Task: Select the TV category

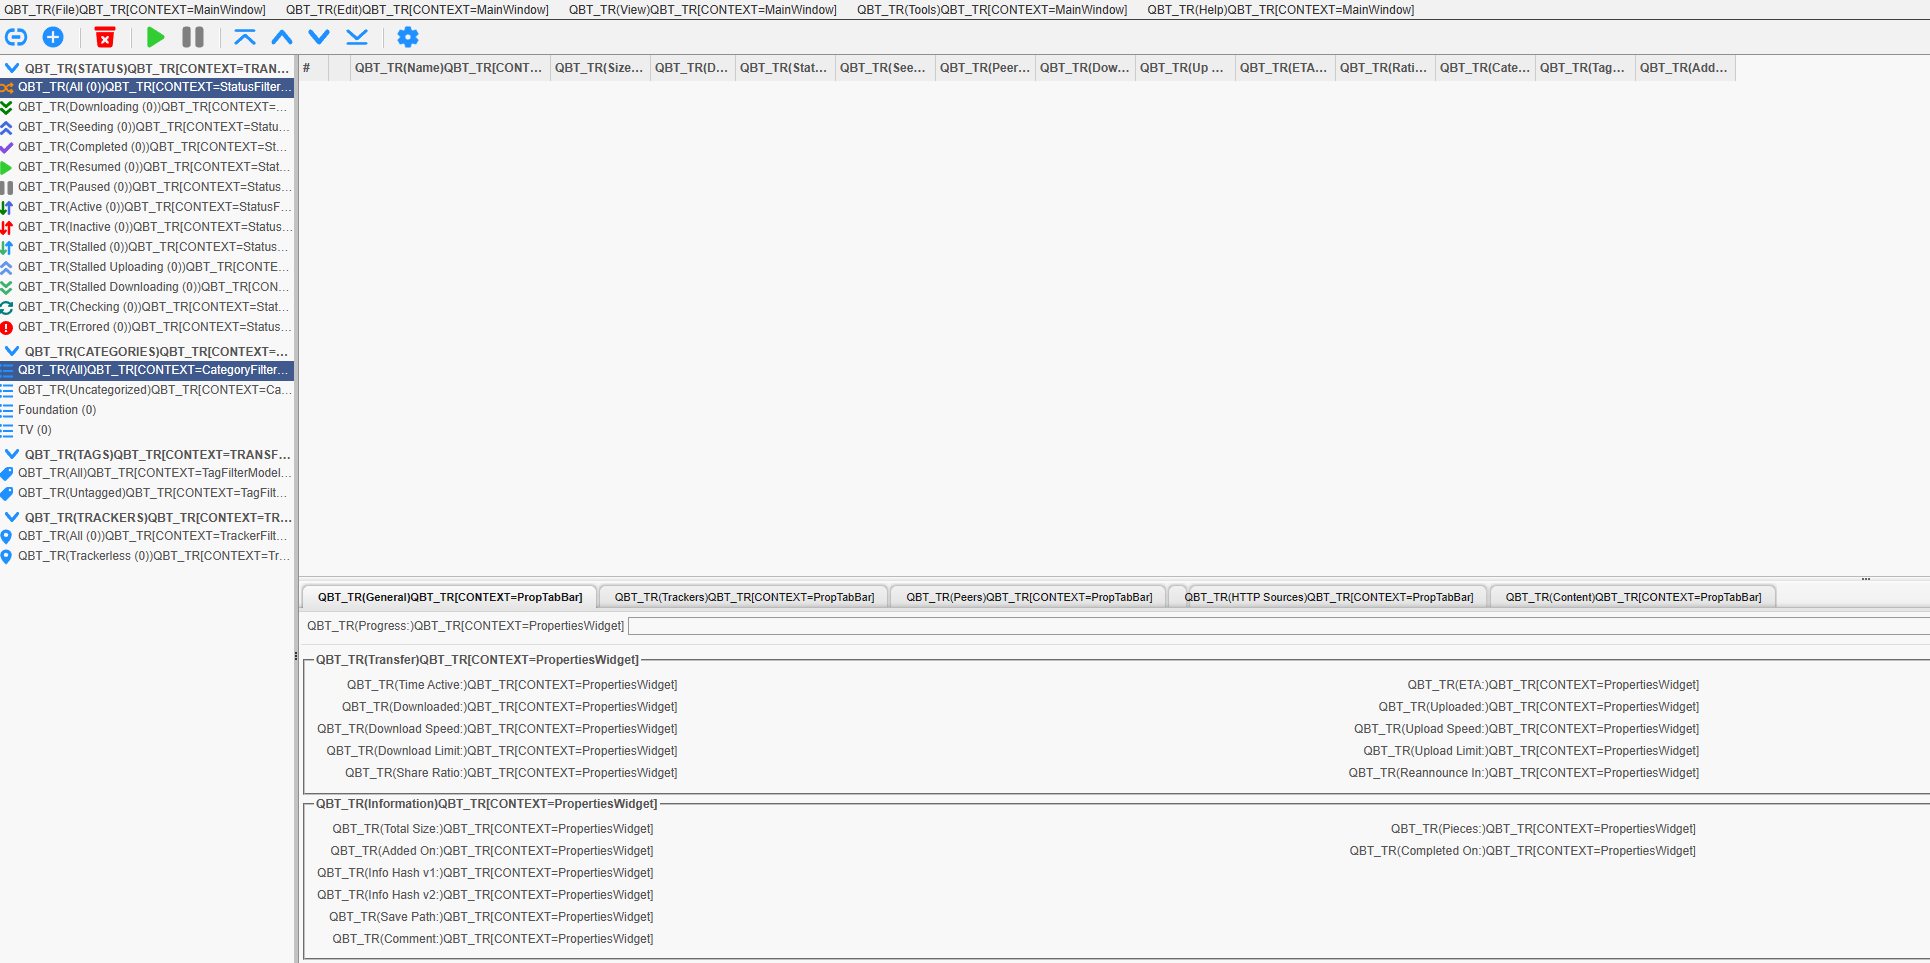Action: (36, 430)
